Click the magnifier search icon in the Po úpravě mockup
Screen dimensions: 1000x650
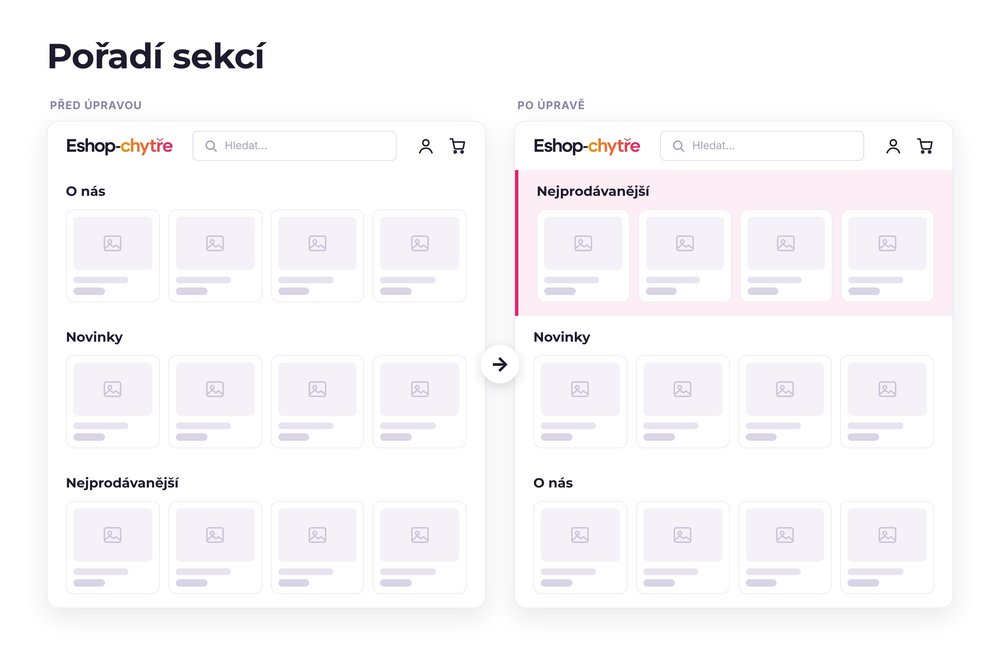(678, 146)
